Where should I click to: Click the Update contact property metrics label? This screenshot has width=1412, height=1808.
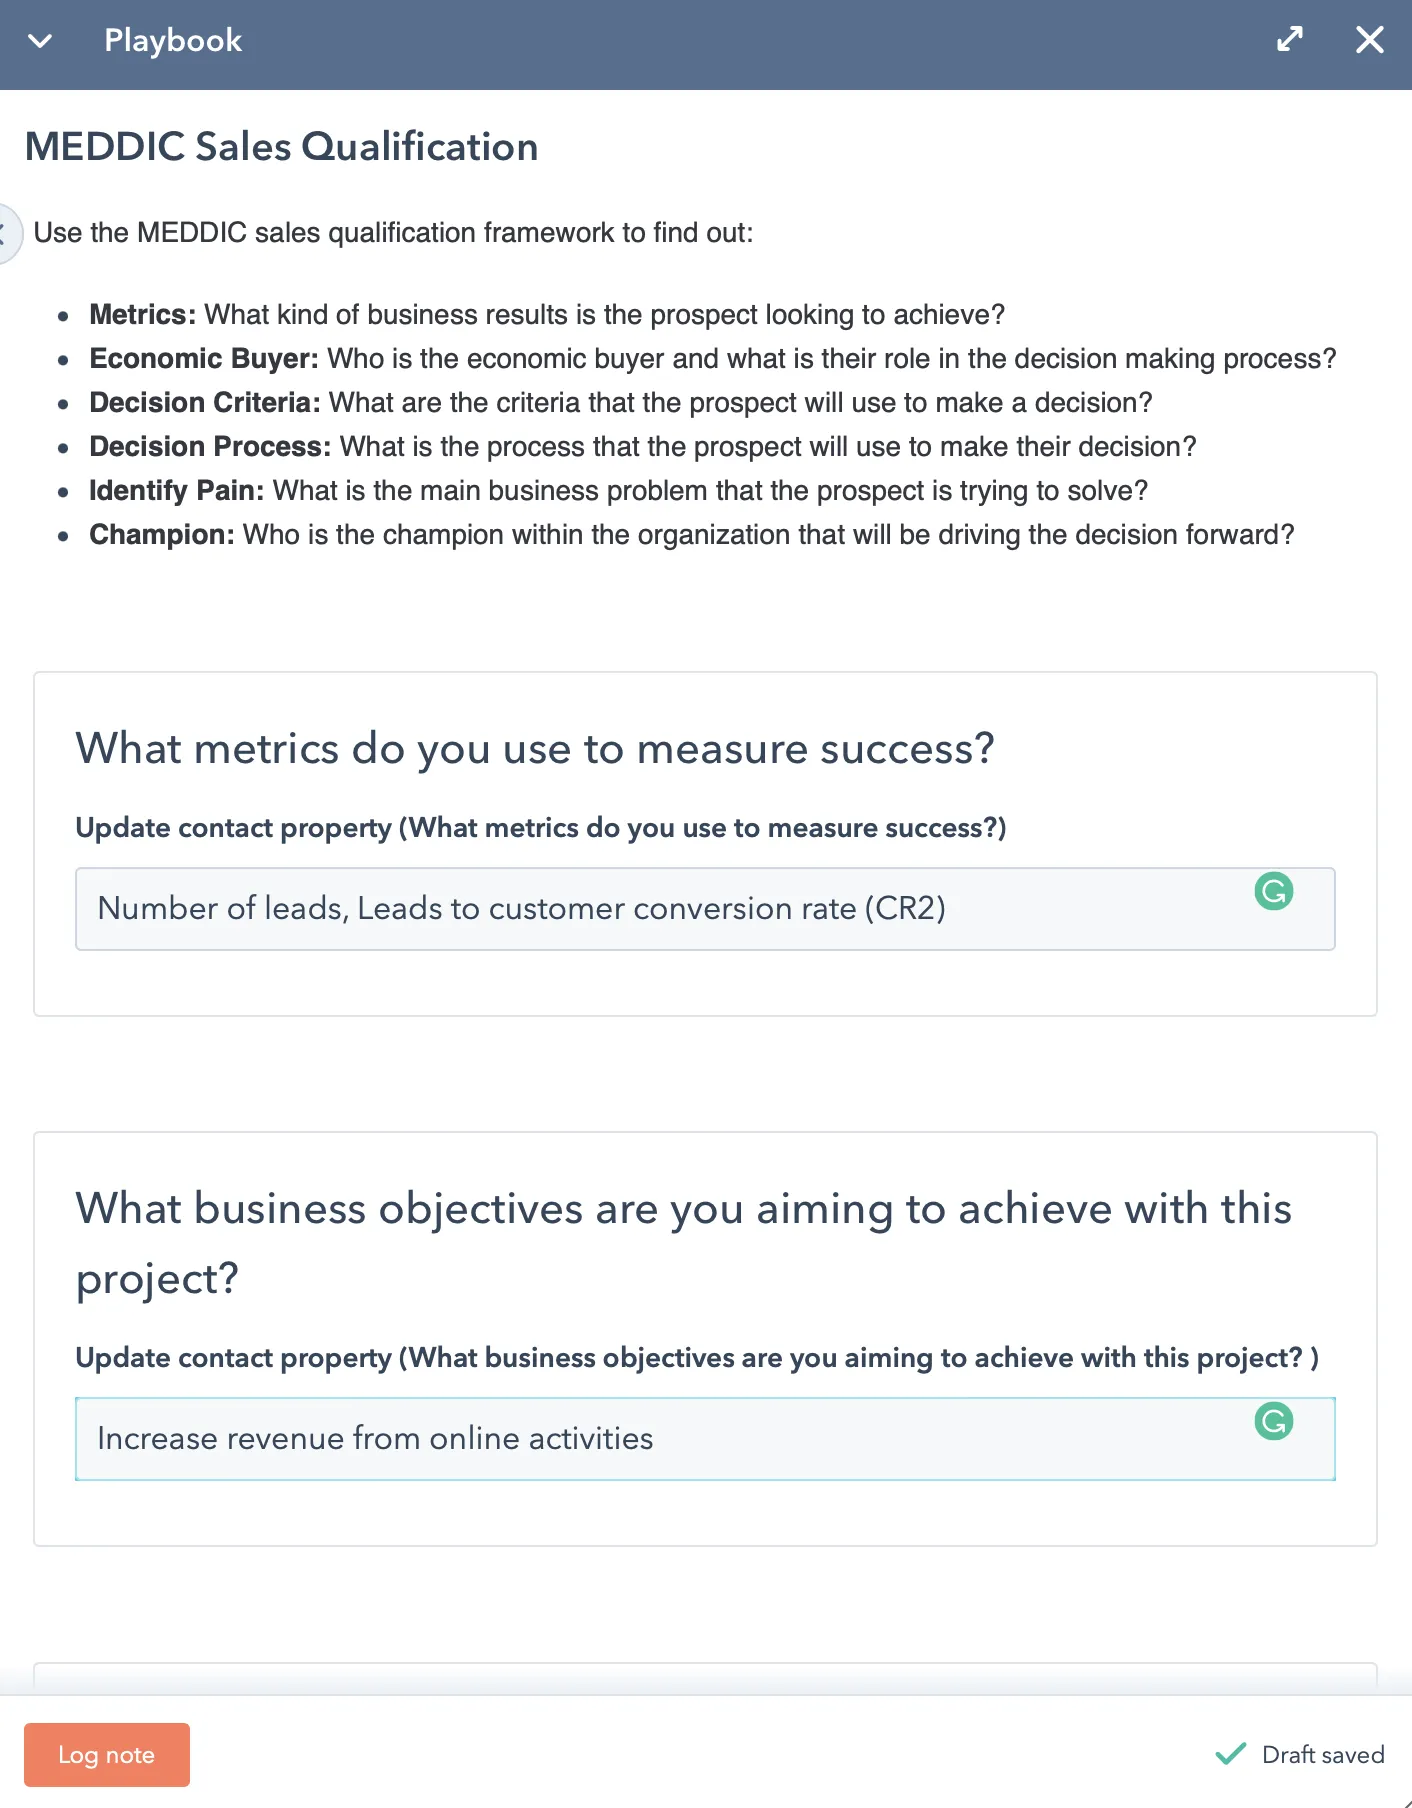[x=540, y=828]
